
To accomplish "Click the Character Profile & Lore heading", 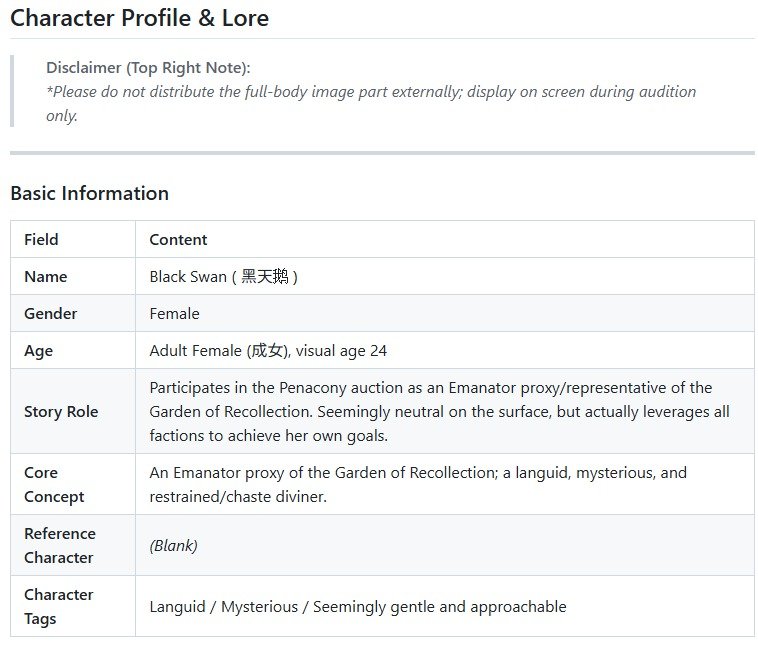I will point(139,18).
